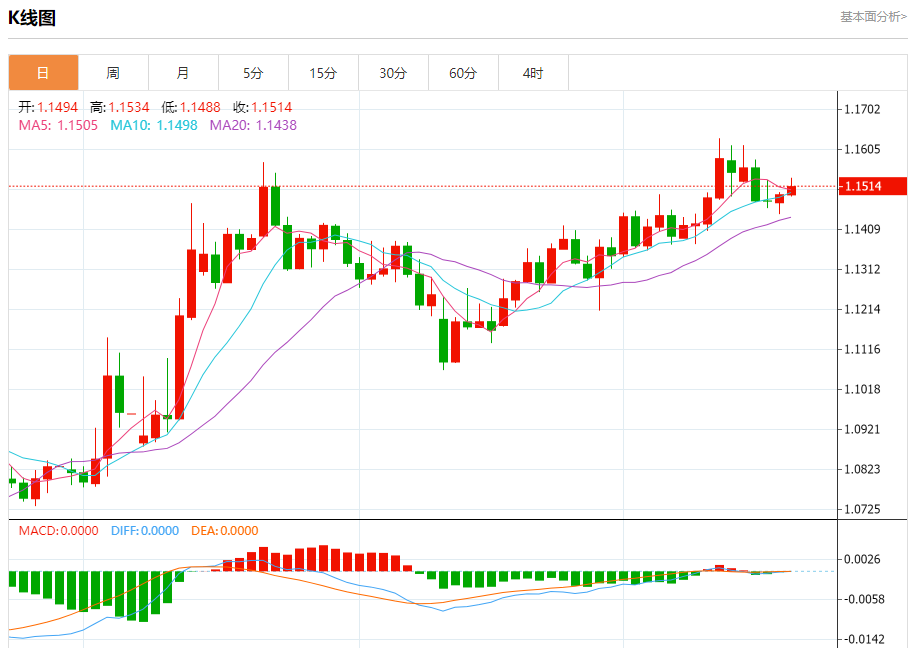Switch to the 月 monthly tab
This screenshot has width=913, height=648.
point(183,73)
